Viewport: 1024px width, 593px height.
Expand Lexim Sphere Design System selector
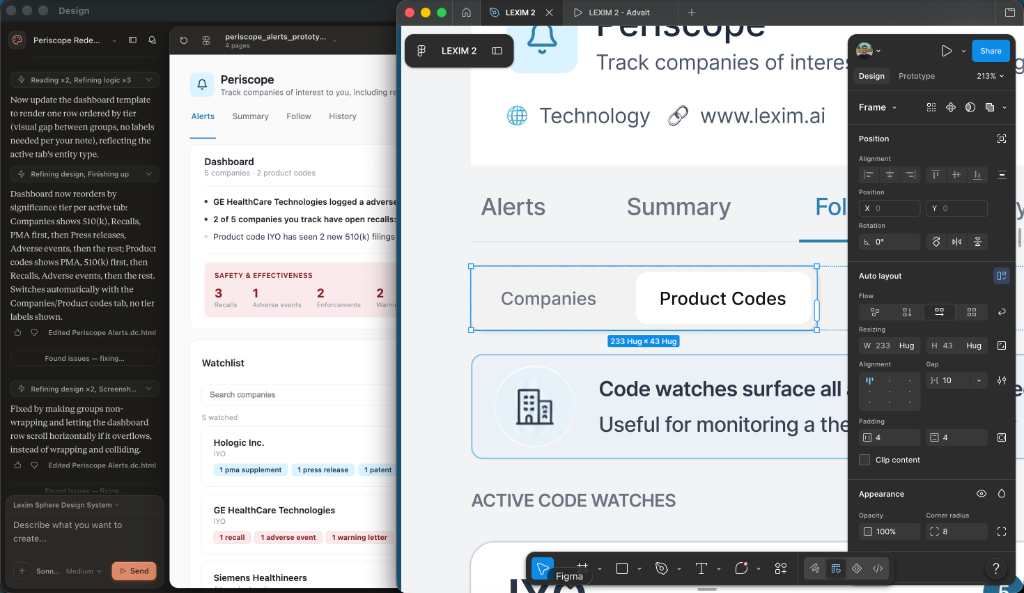pos(66,505)
